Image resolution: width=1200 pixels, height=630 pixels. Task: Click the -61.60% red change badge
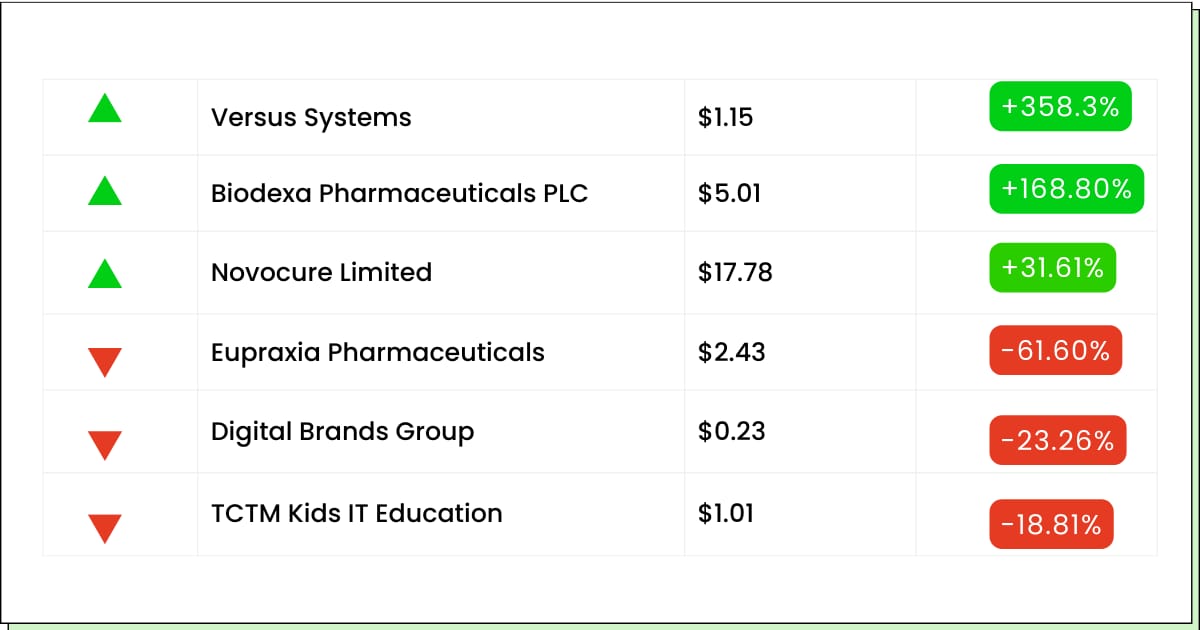tap(1056, 351)
